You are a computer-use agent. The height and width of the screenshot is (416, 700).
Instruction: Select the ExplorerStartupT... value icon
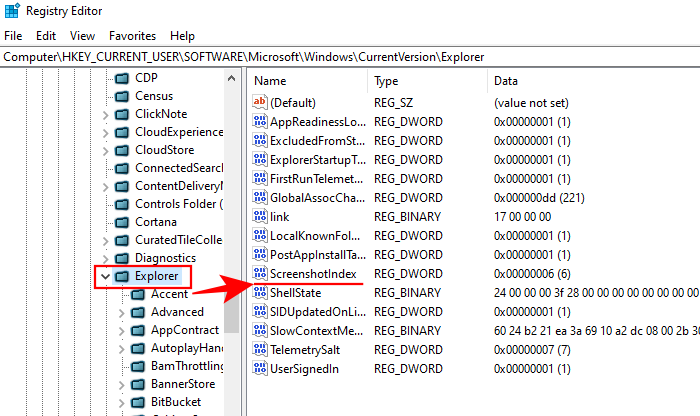[x=259, y=159]
